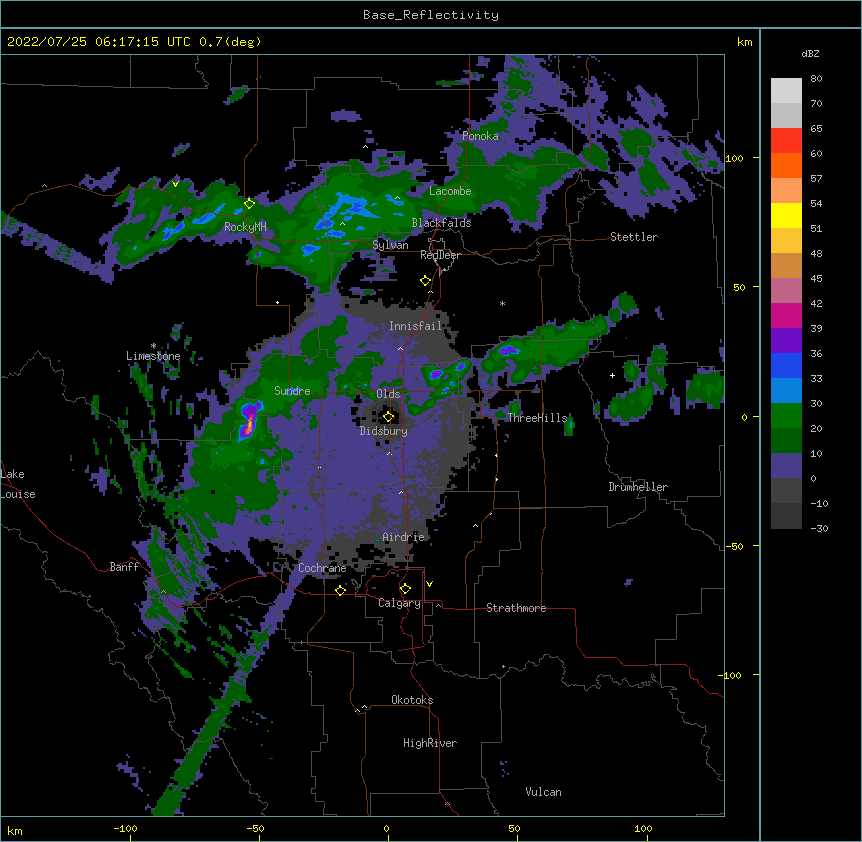862x842 pixels.
Task: Click the Olds town label
Action: (x=388, y=394)
